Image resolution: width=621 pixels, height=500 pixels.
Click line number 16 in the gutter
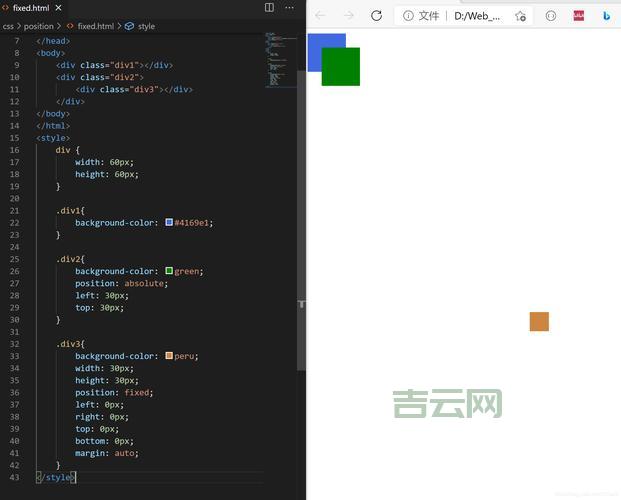click(14, 150)
